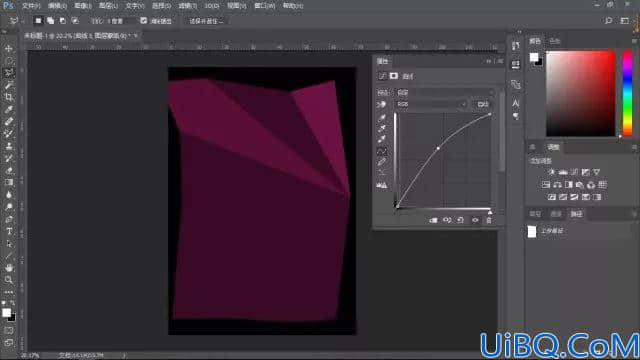
Task: Open the Image menu
Action: tap(83, 6)
